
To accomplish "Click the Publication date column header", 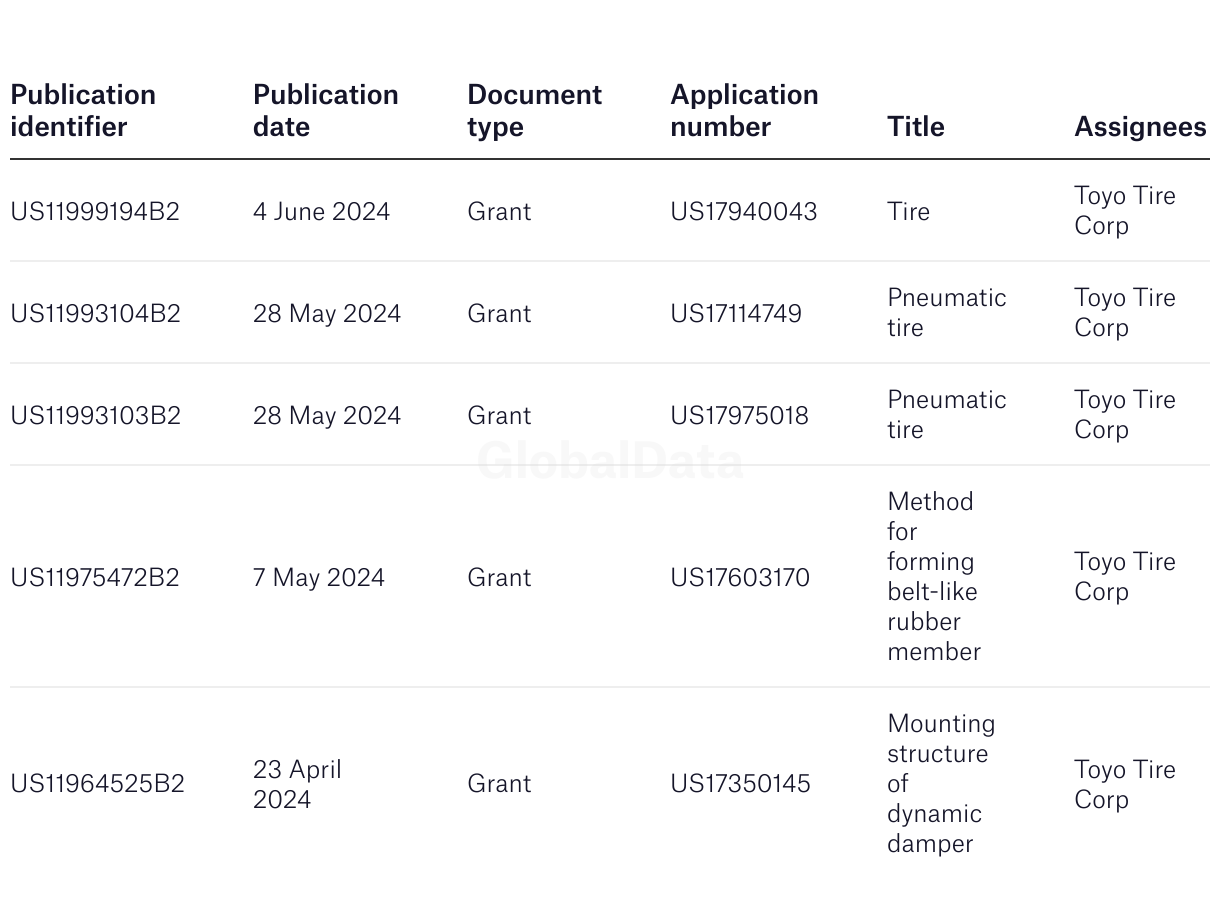I will click(x=326, y=111).
